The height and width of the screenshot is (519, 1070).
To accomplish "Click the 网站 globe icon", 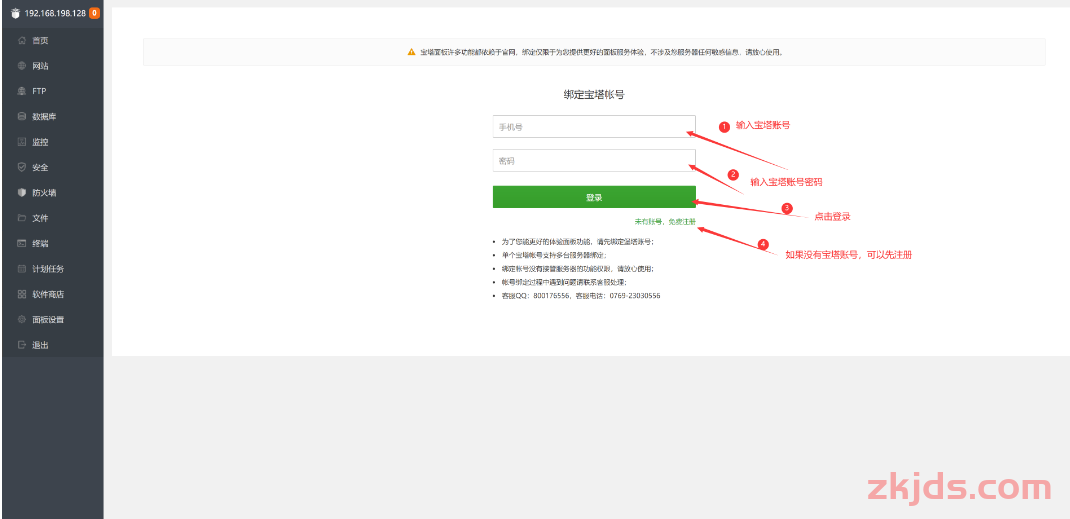I will tap(22, 66).
